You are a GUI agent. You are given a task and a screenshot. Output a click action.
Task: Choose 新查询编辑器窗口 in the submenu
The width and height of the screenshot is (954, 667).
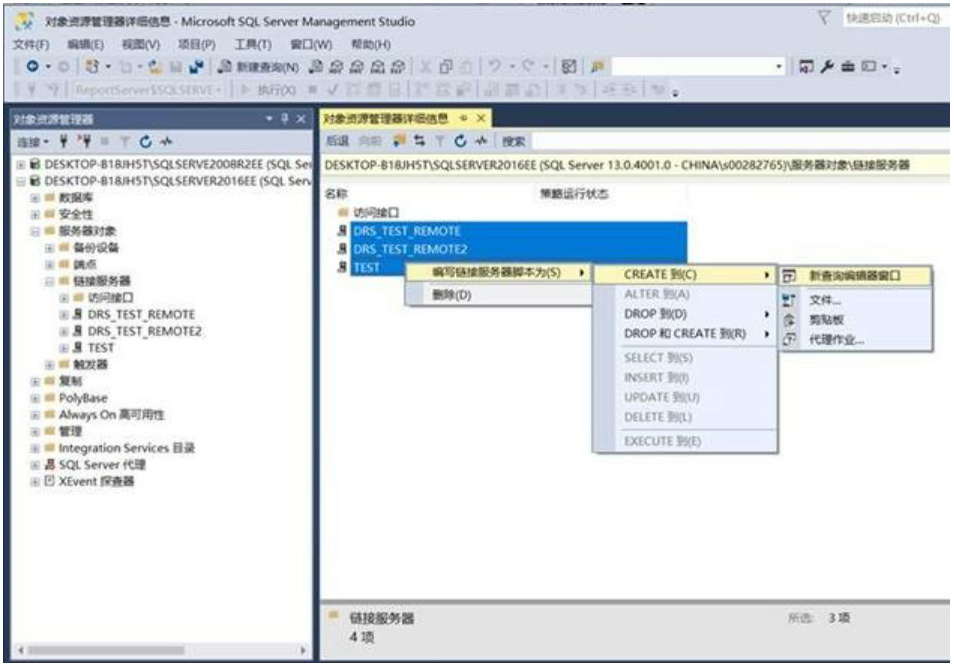coord(855,276)
